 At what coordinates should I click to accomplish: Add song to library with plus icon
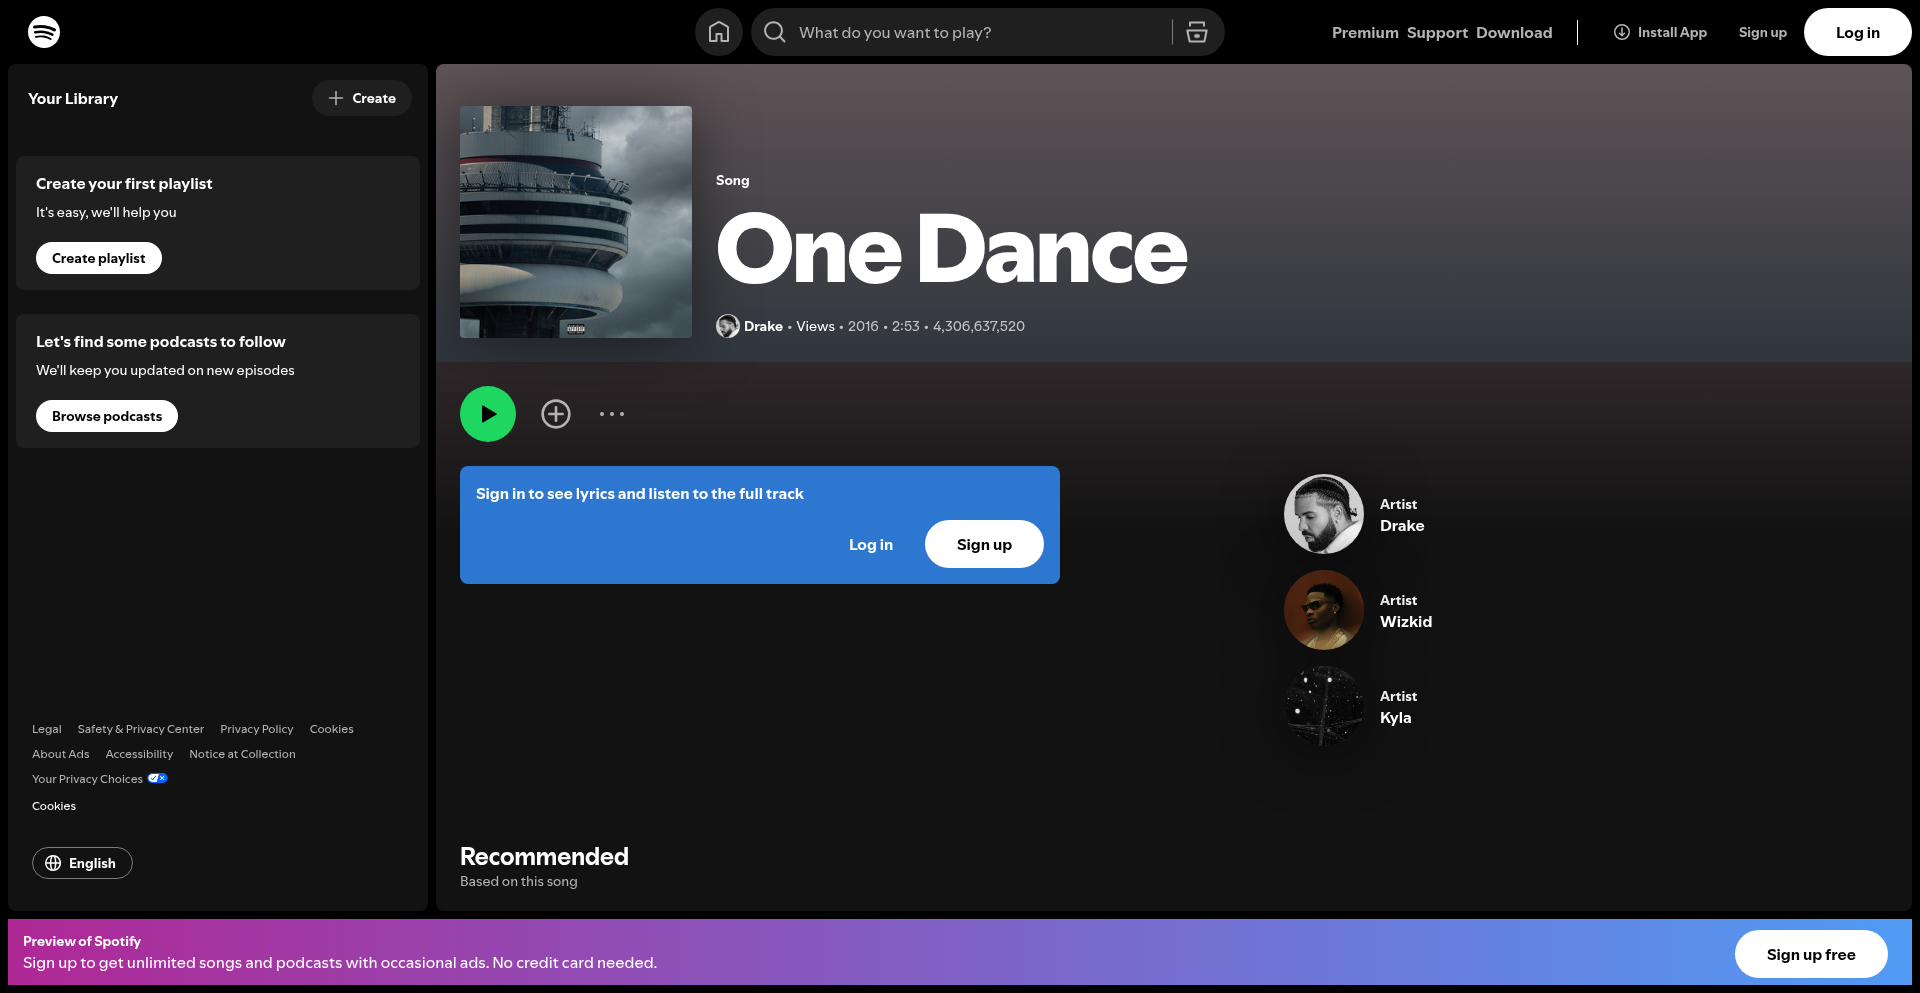point(556,414)
